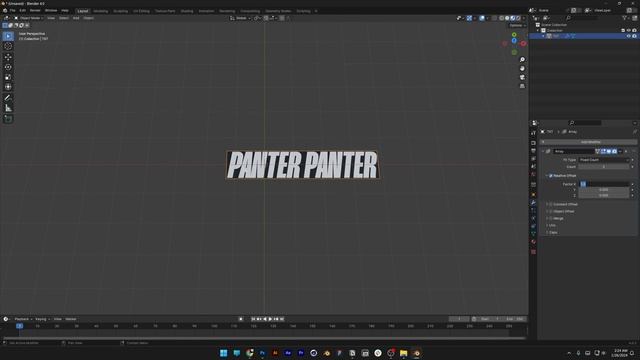Switch to the Modeling workspace tab
This screenshot has height=360, width=640.
[x=100, y=11]
